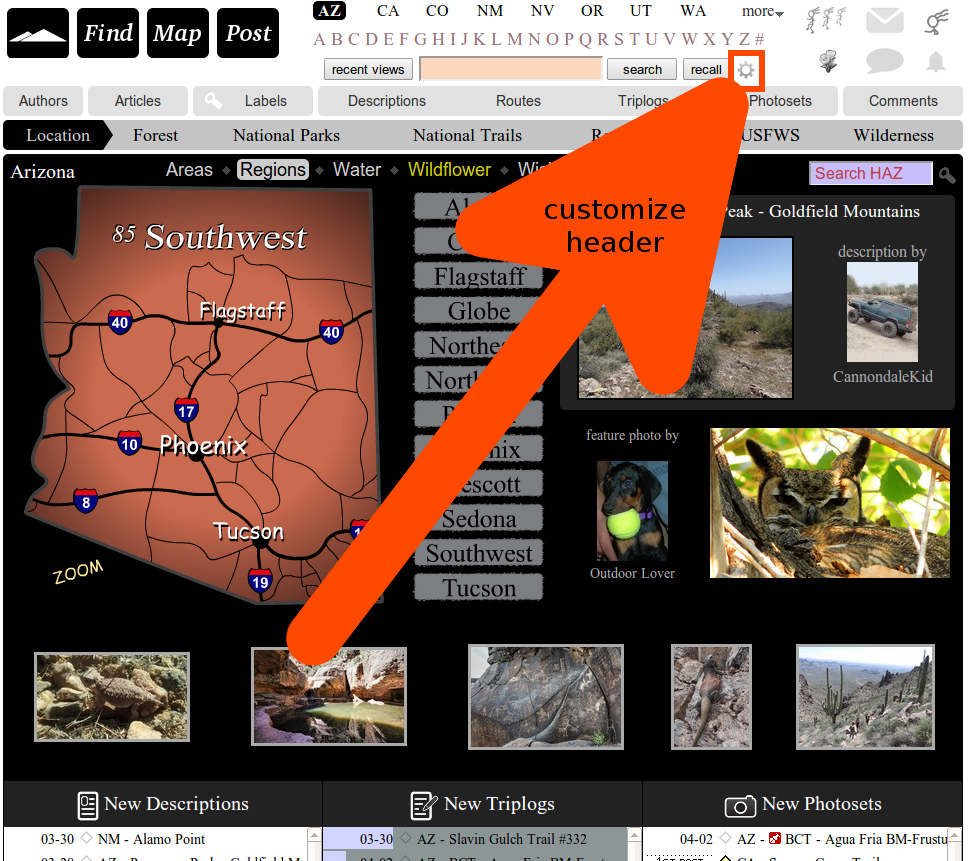Select the AZ state filter
Screen dimensions: 970x861
[x=329, y=11]
